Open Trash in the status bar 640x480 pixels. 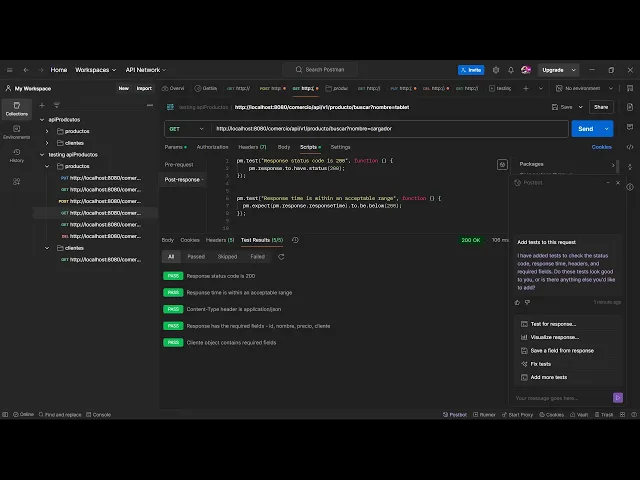[x=604, y=414]
